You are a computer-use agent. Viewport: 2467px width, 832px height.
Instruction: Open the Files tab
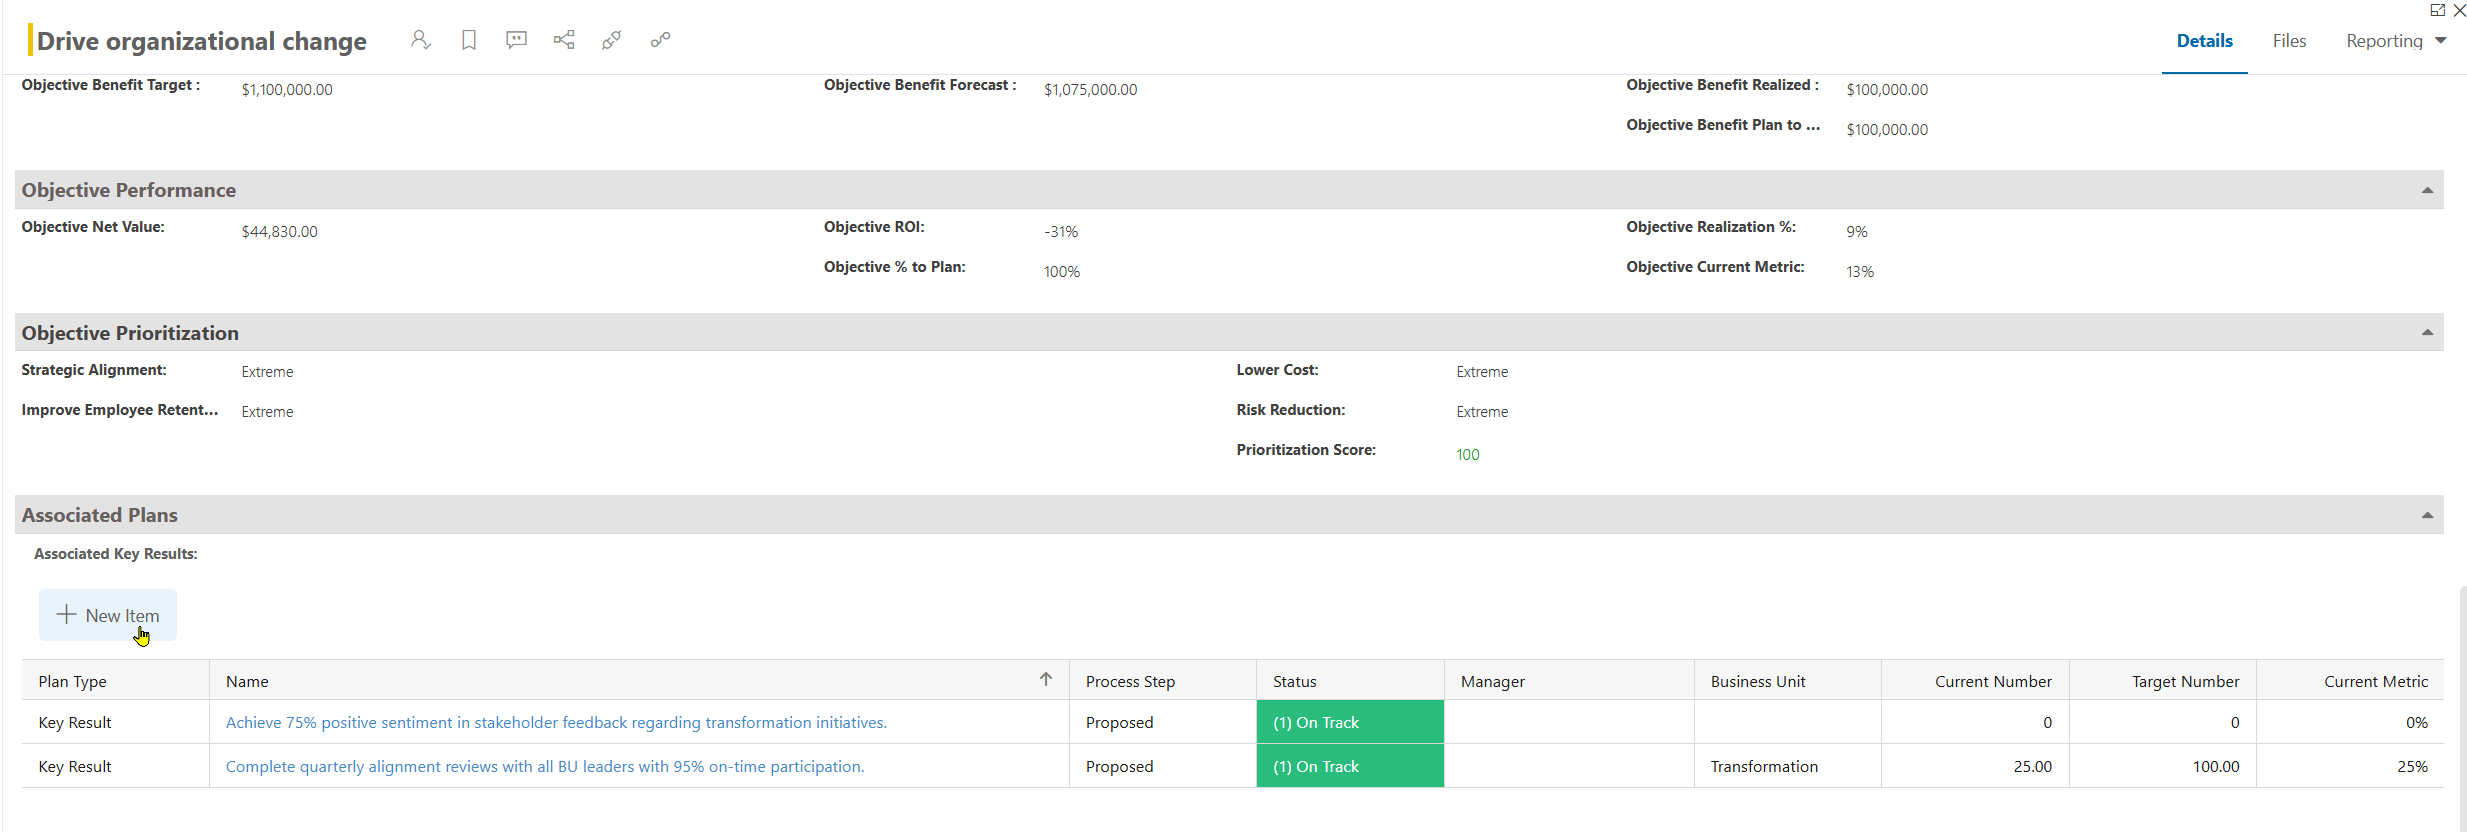pyautogui.click(x=2289, y=41)
